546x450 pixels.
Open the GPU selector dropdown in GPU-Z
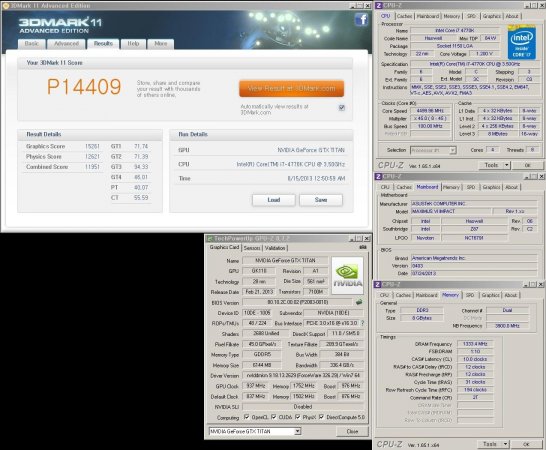pyautogui.click(x=297, y=431)
